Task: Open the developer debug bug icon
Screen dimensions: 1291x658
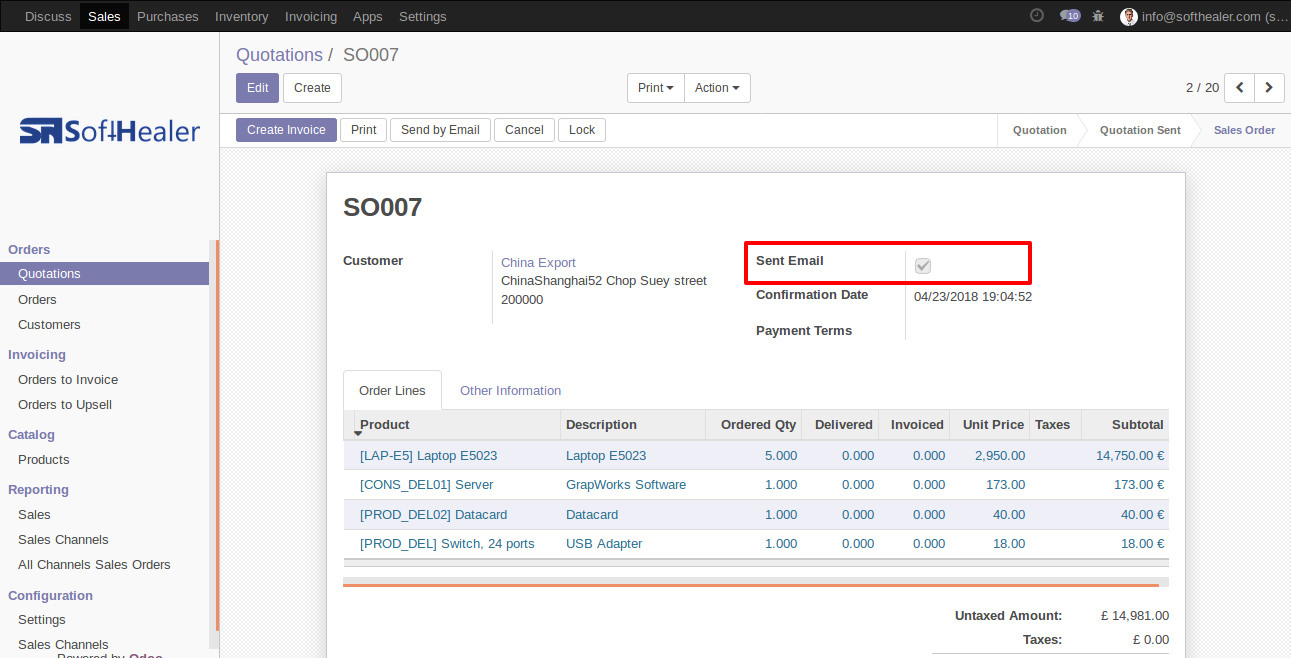Action: tap(1098, 16)
